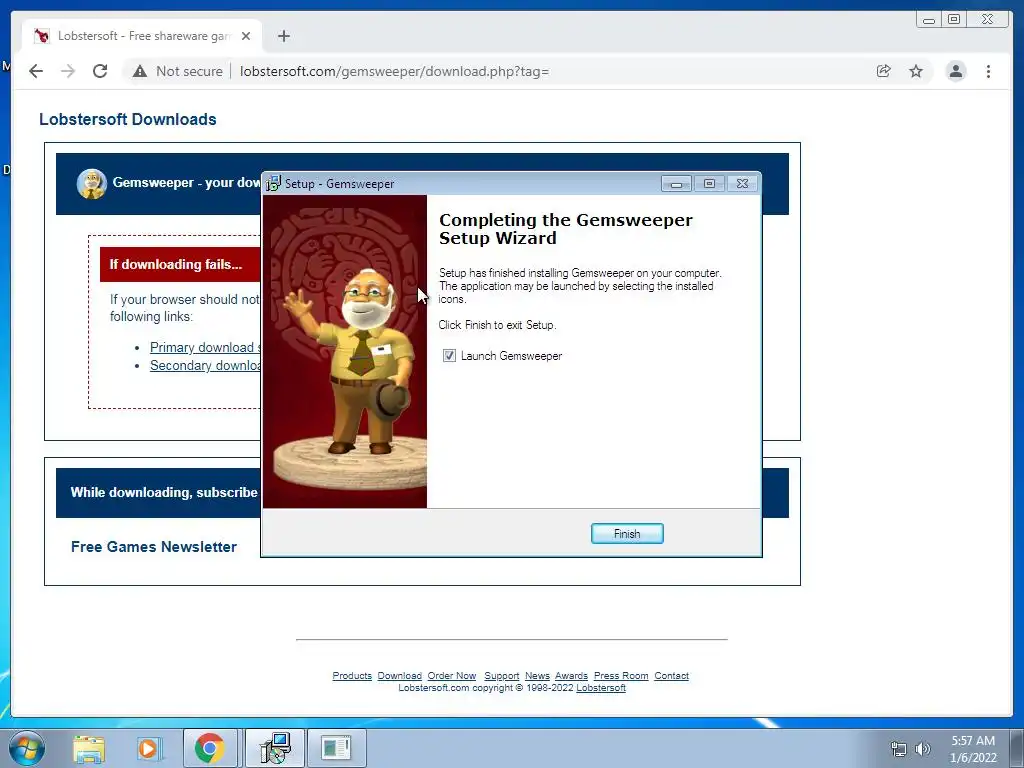1024x768 pixels.
Task: Open a new Chrome tab
Action: [283, 36]
